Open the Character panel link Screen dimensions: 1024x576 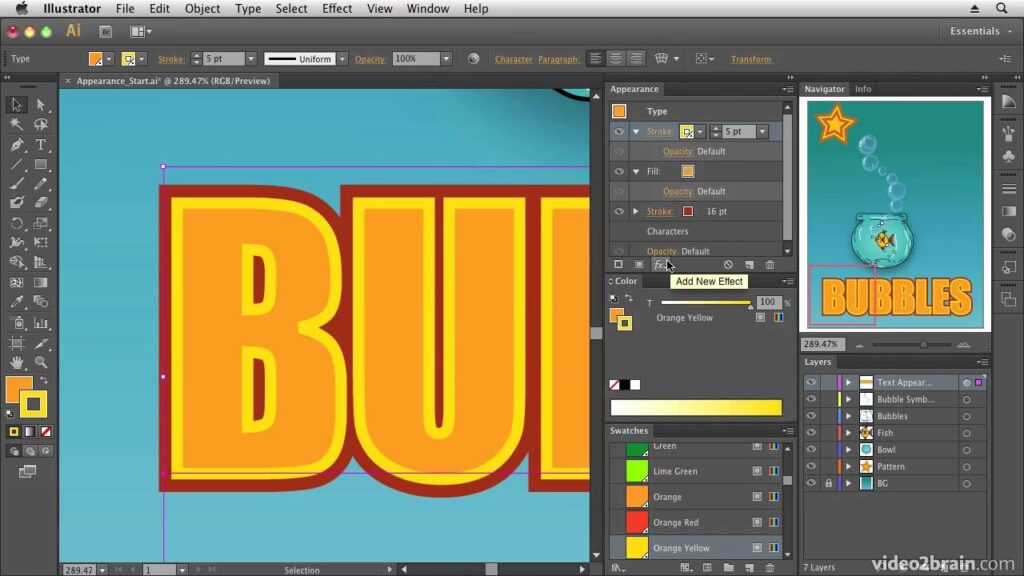pyautogui.click(x=513, y=59)
